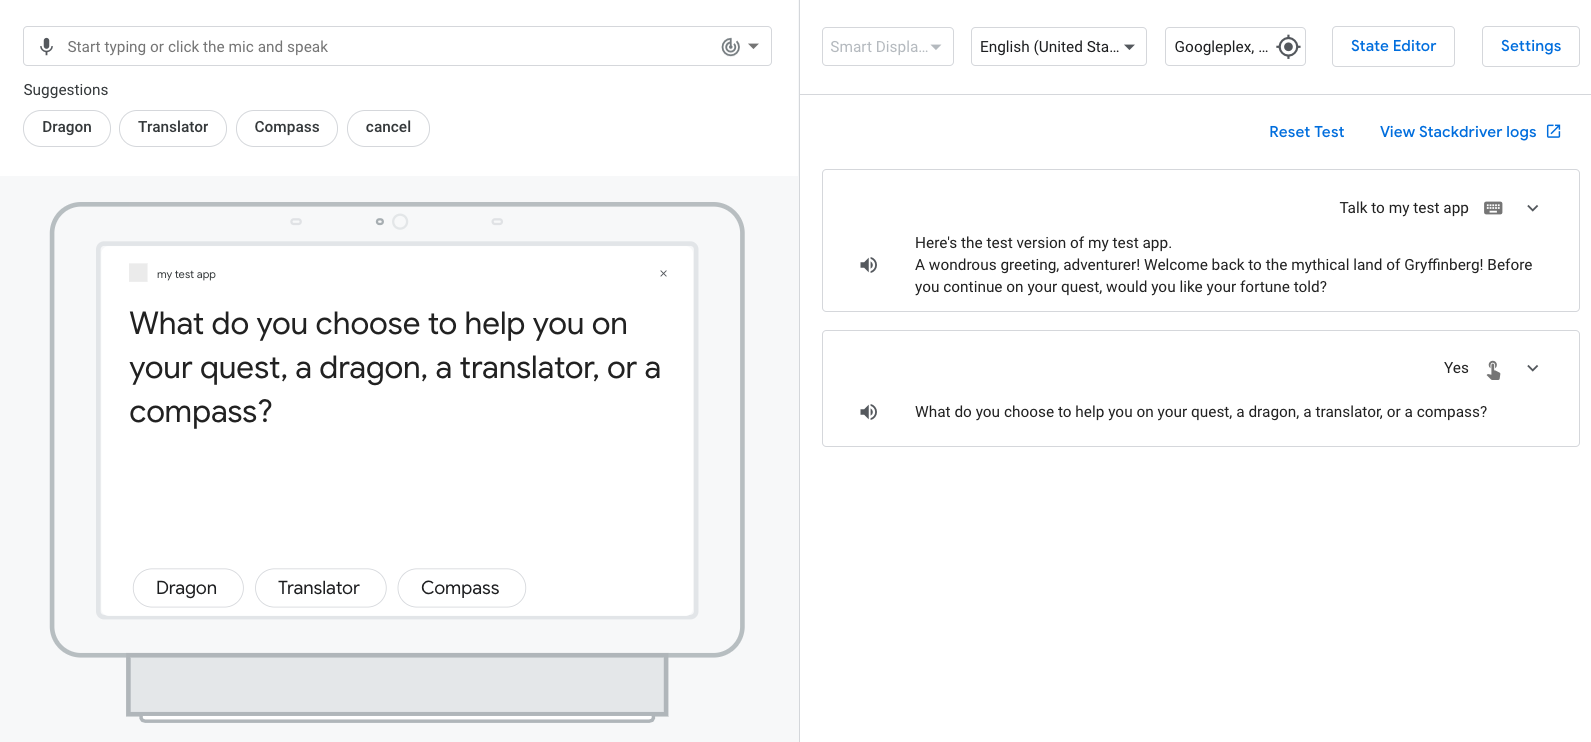The width and height of the screenshot is (1591, 742).
Task: Open the State Editor
Action: point(1392,47)
